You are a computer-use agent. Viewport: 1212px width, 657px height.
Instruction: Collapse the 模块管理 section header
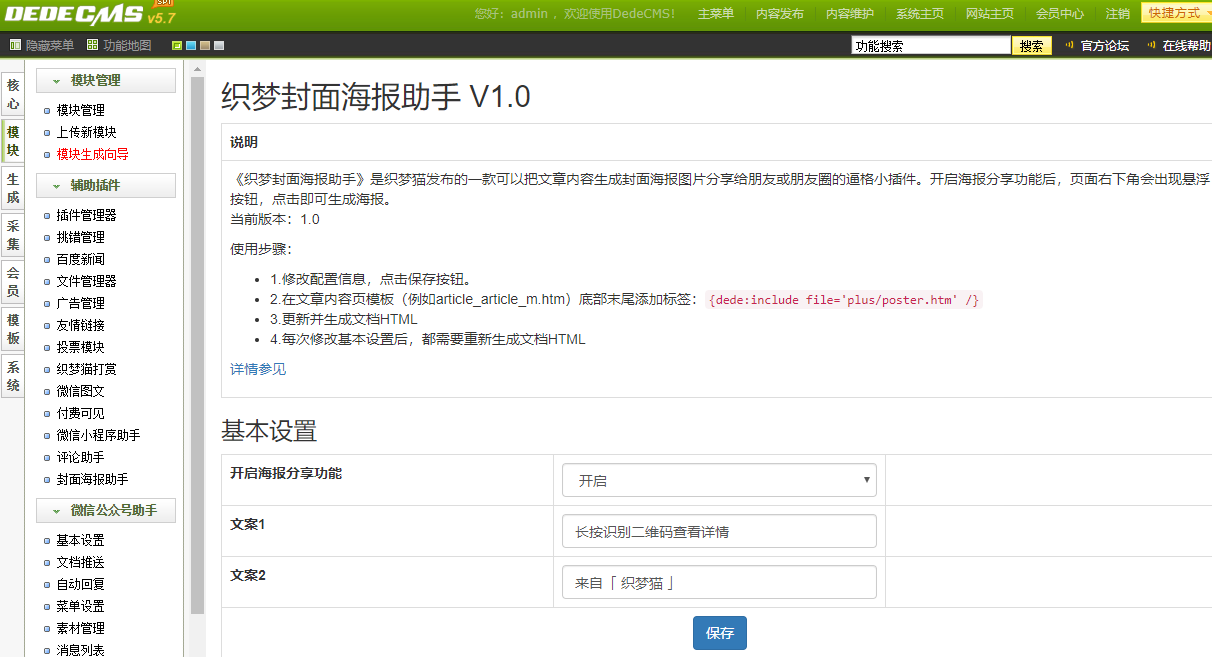click(106, 80)
